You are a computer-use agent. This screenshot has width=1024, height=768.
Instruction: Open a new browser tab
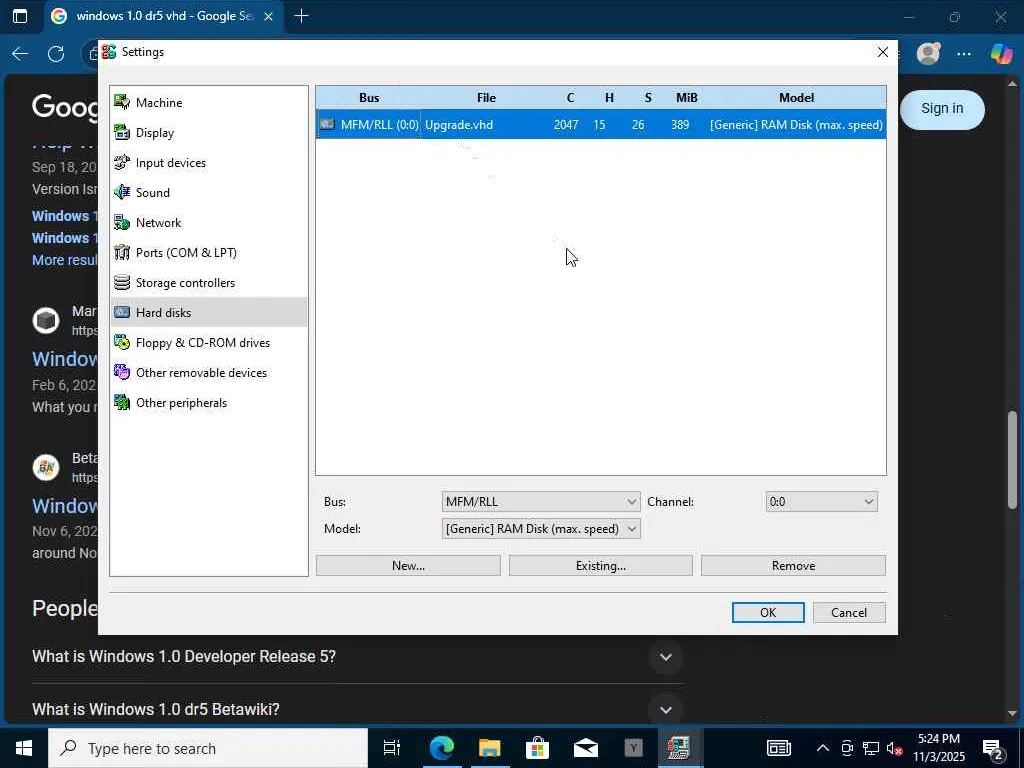tap(302, 16)
